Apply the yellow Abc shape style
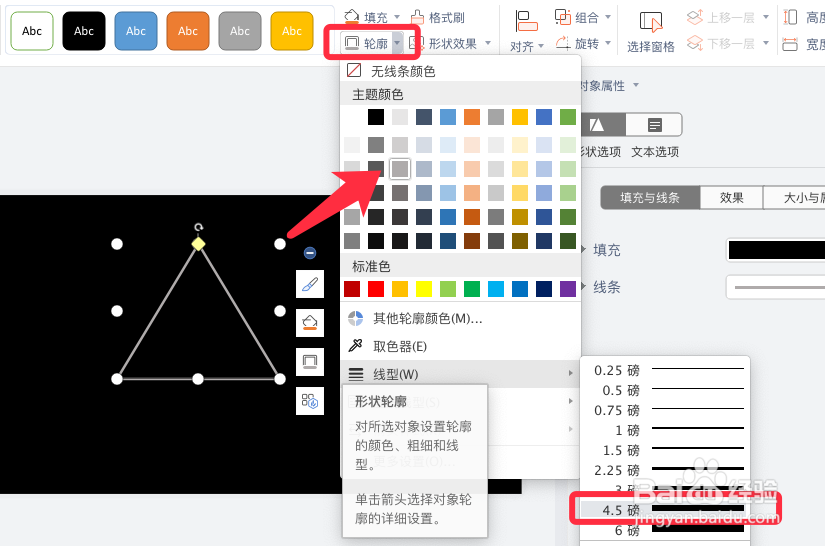 point(292,31)
